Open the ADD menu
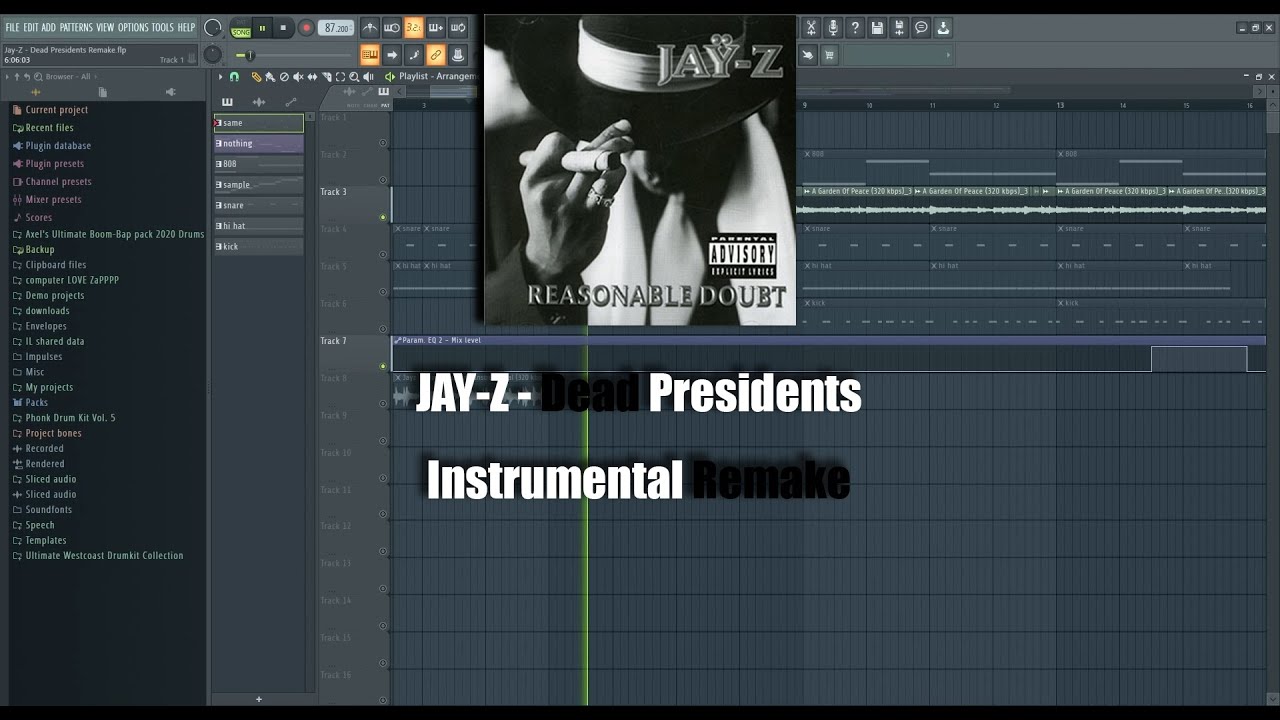The width and height of the screenshot is (1280, 720). pos(49,28)
